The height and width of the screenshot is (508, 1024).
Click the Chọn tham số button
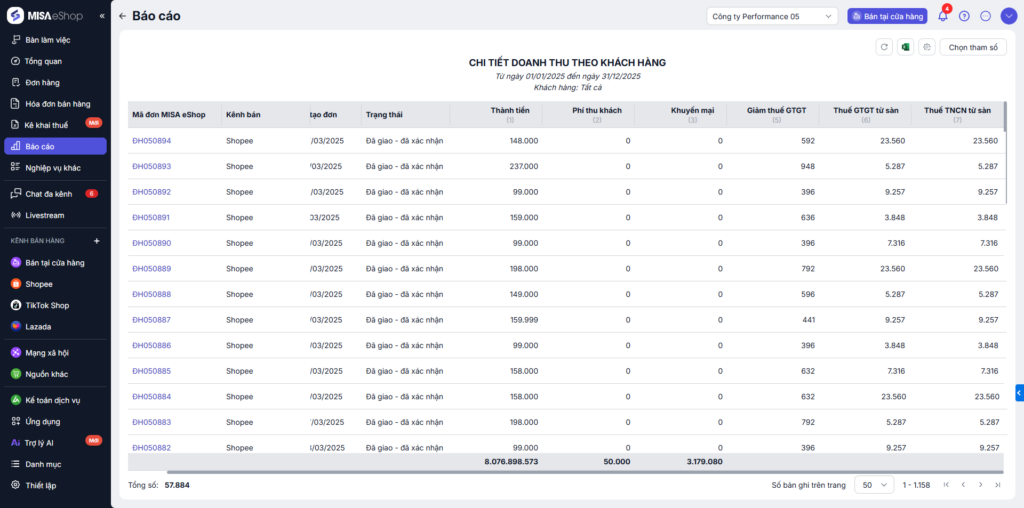pos(972,47)
